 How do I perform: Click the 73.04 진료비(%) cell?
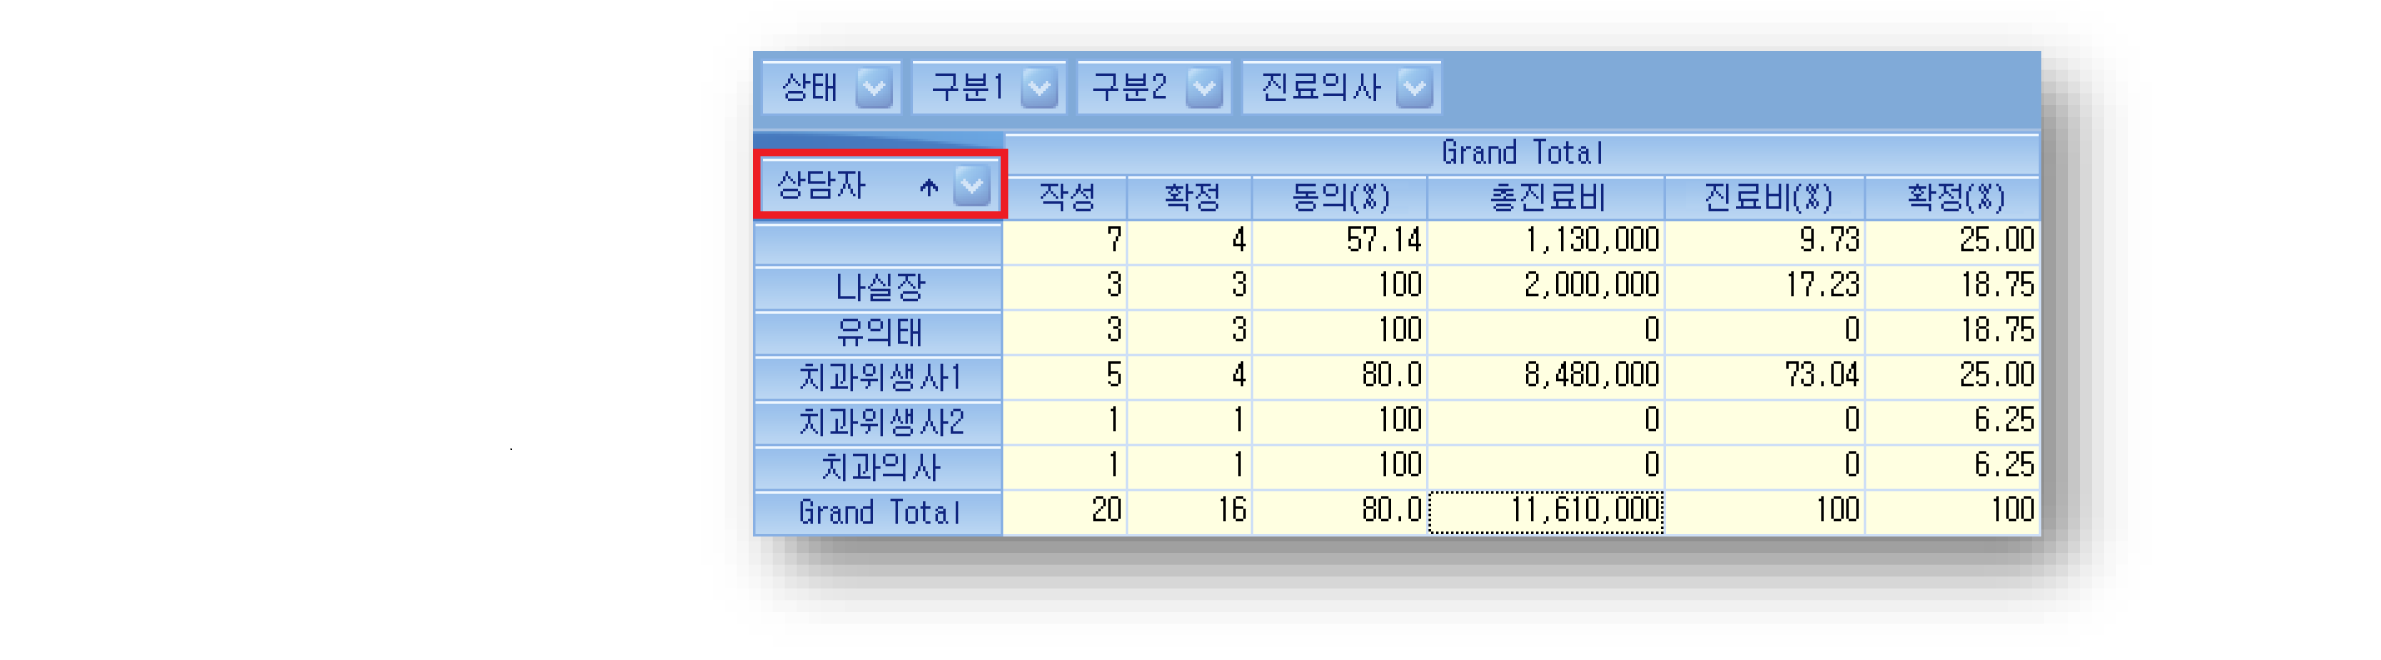1766,377
